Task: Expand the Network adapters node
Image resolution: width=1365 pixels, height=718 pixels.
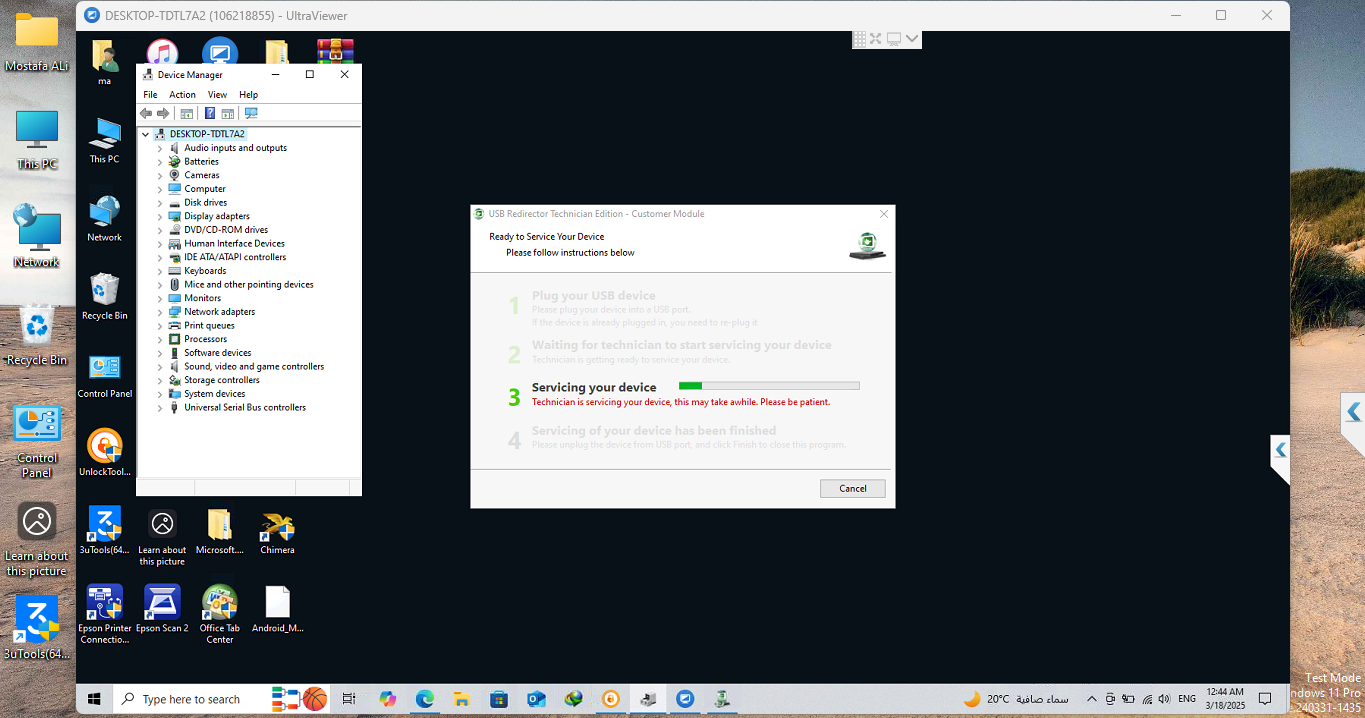Action: 160,312
